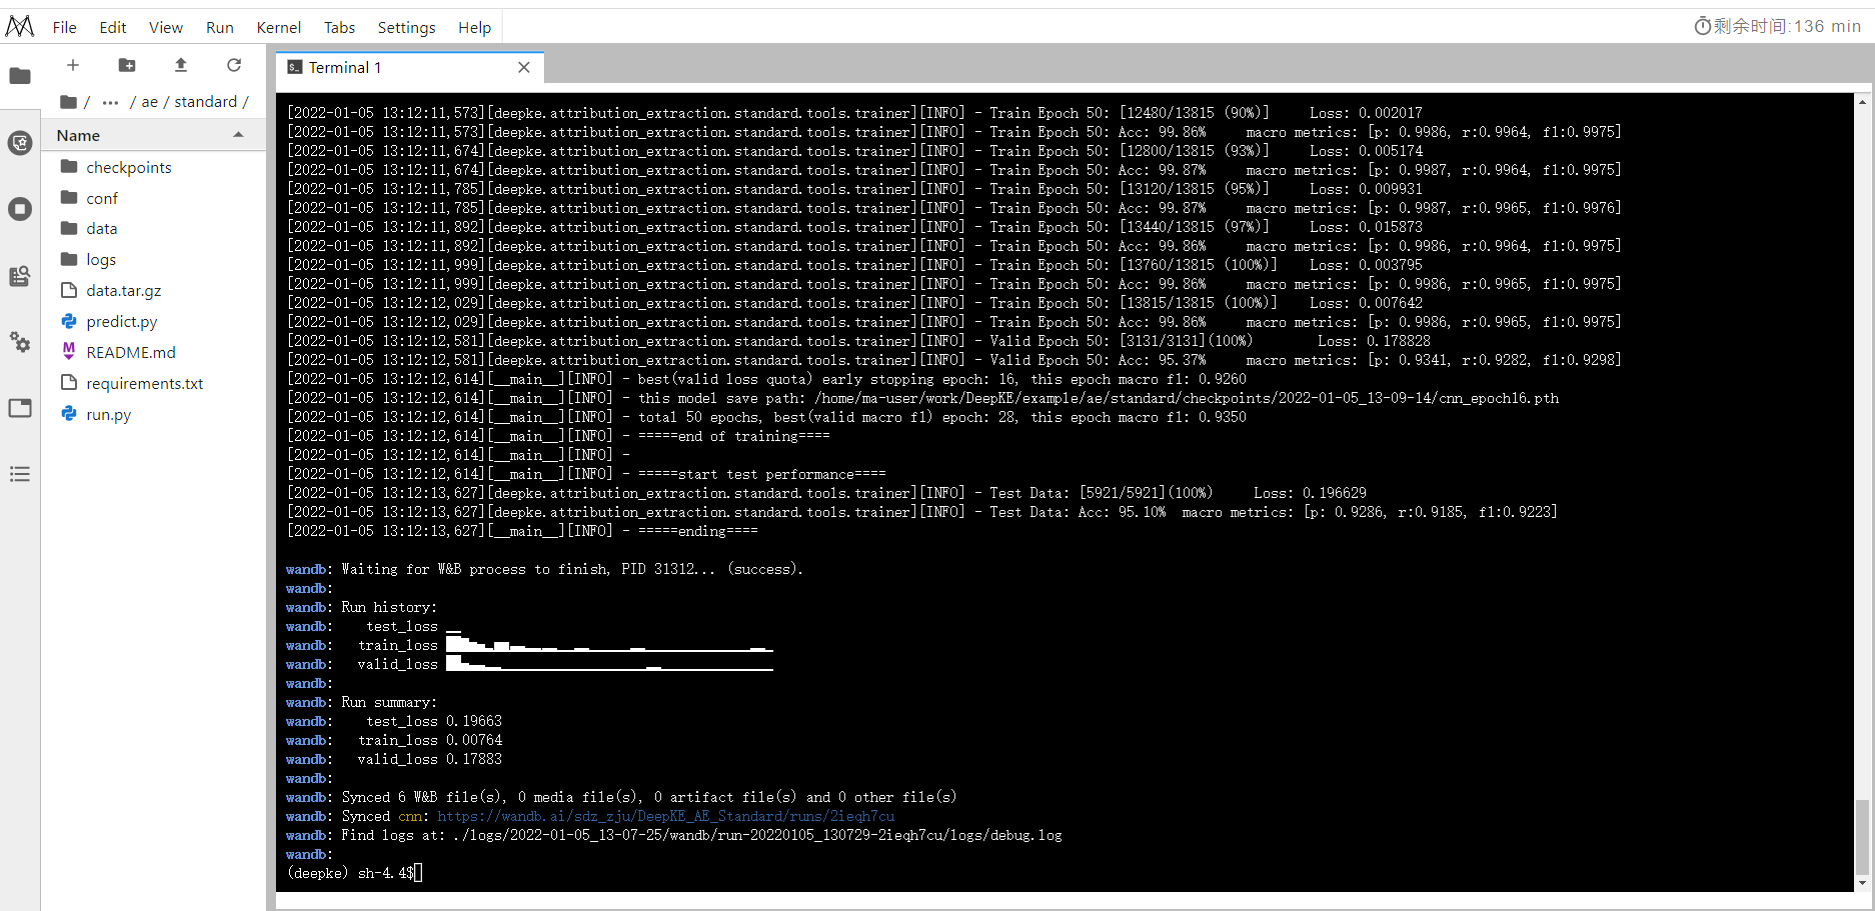1875x911 pixels.
Task: Click the New Launcher plus icon
Action: coord(73,65)
